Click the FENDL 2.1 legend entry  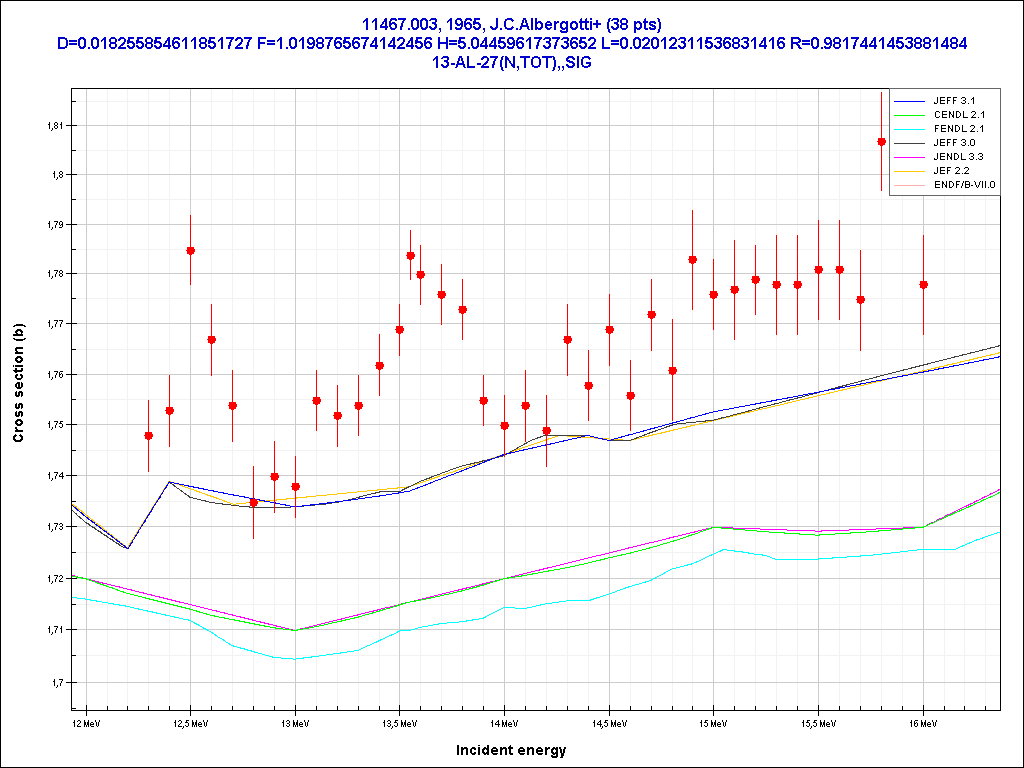coord(958,129)
